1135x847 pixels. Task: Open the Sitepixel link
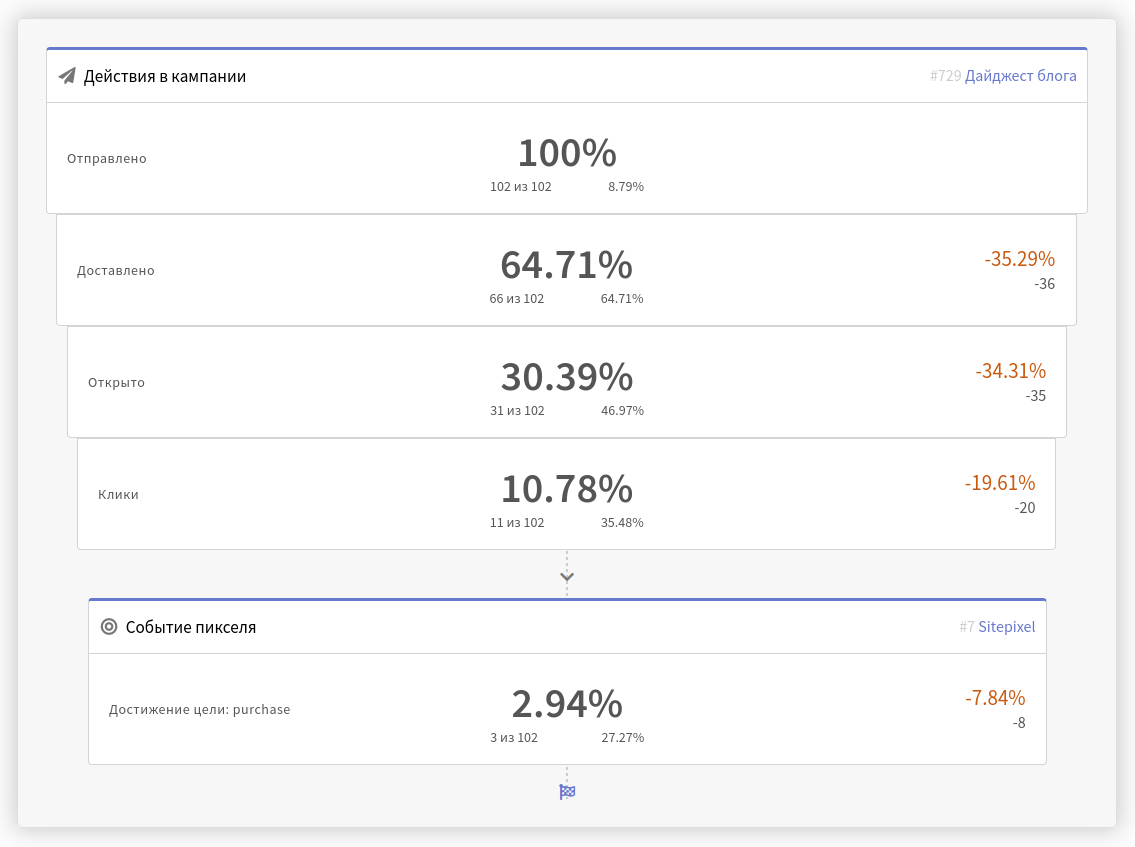coord(1006,627)
